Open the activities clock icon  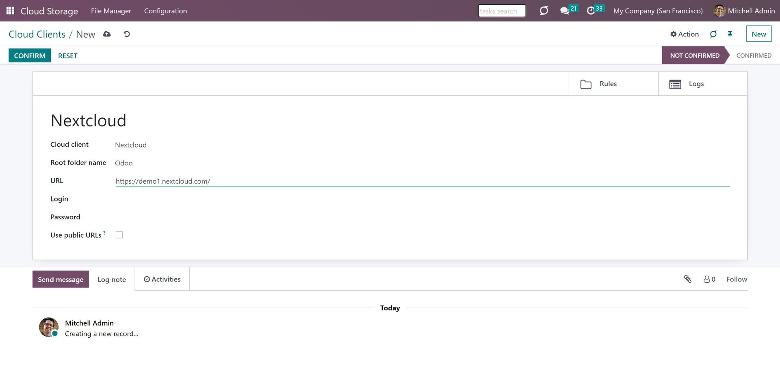590,11
